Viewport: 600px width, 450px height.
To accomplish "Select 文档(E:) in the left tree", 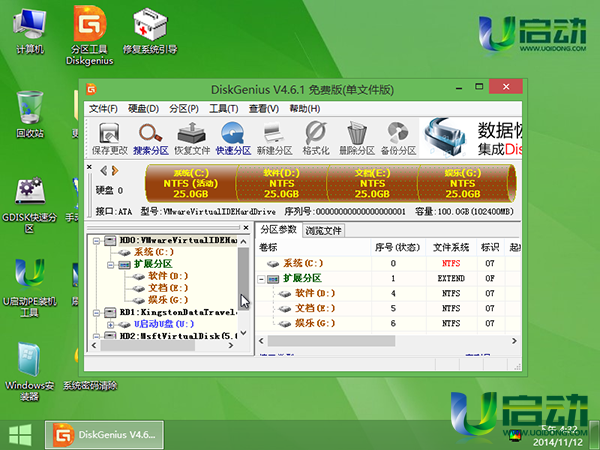I will [168, 288].
